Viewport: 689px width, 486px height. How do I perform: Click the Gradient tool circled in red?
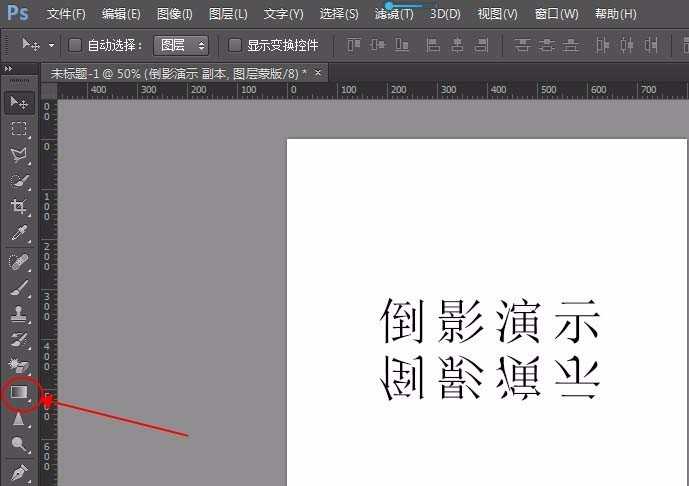click(x=19, y=394)
